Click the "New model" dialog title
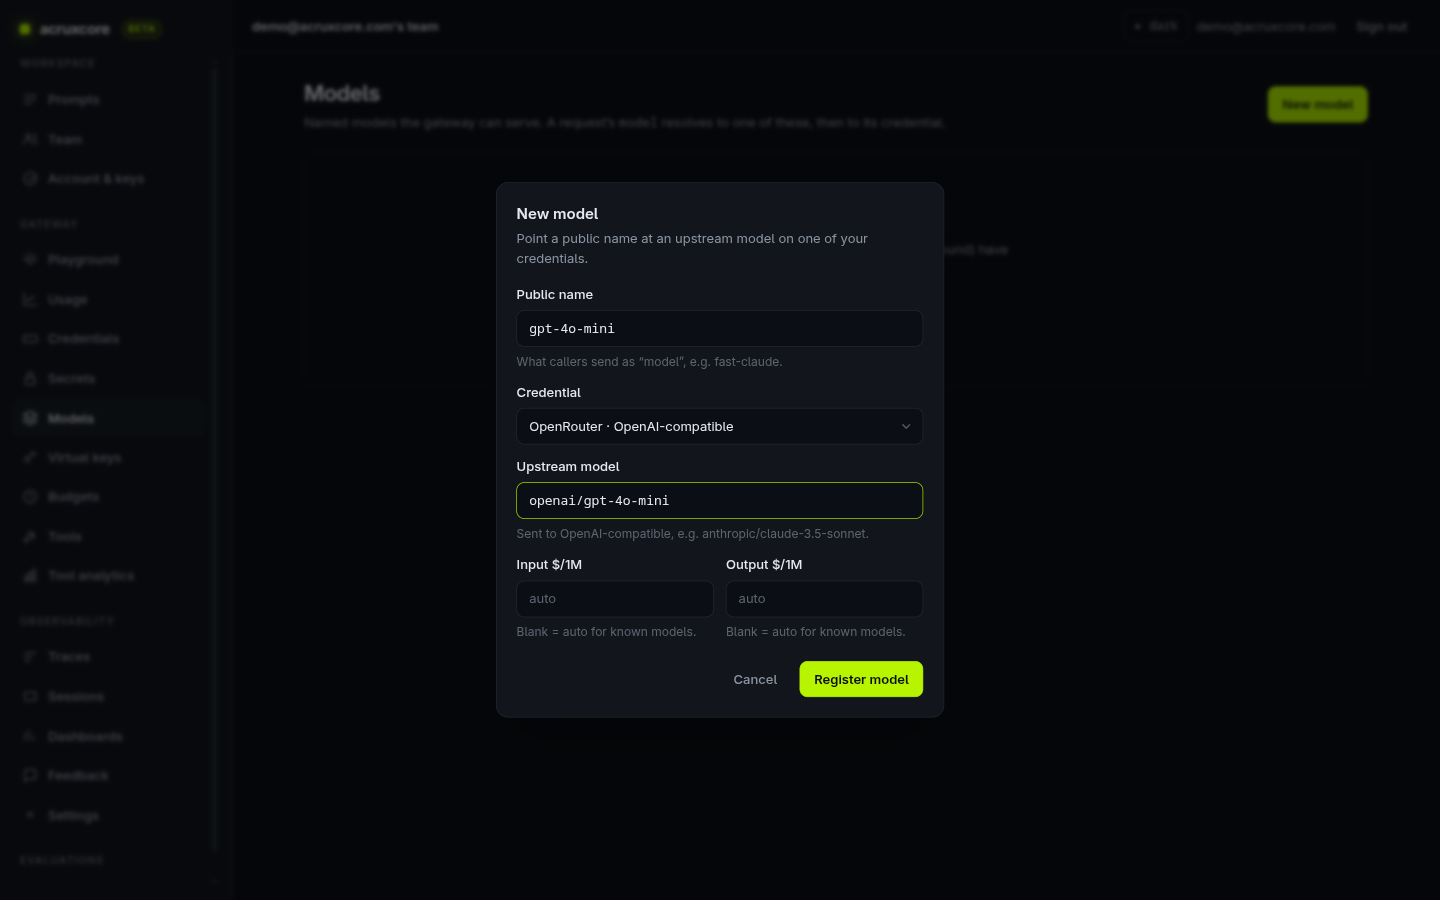 557,214
